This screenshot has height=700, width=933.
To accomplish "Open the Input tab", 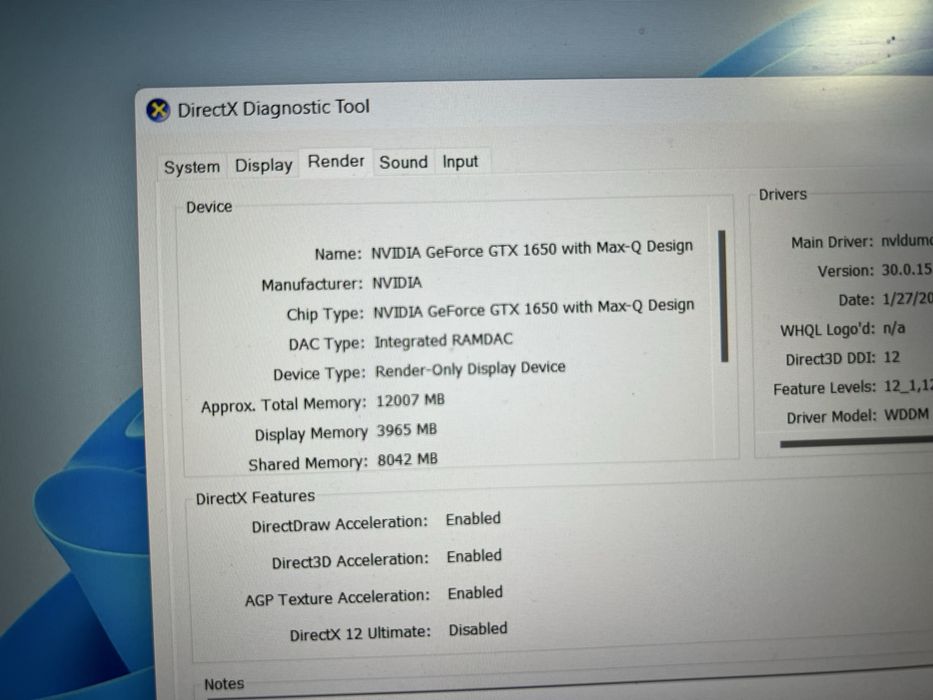I will pyautogui.click(x=460, y=161).
